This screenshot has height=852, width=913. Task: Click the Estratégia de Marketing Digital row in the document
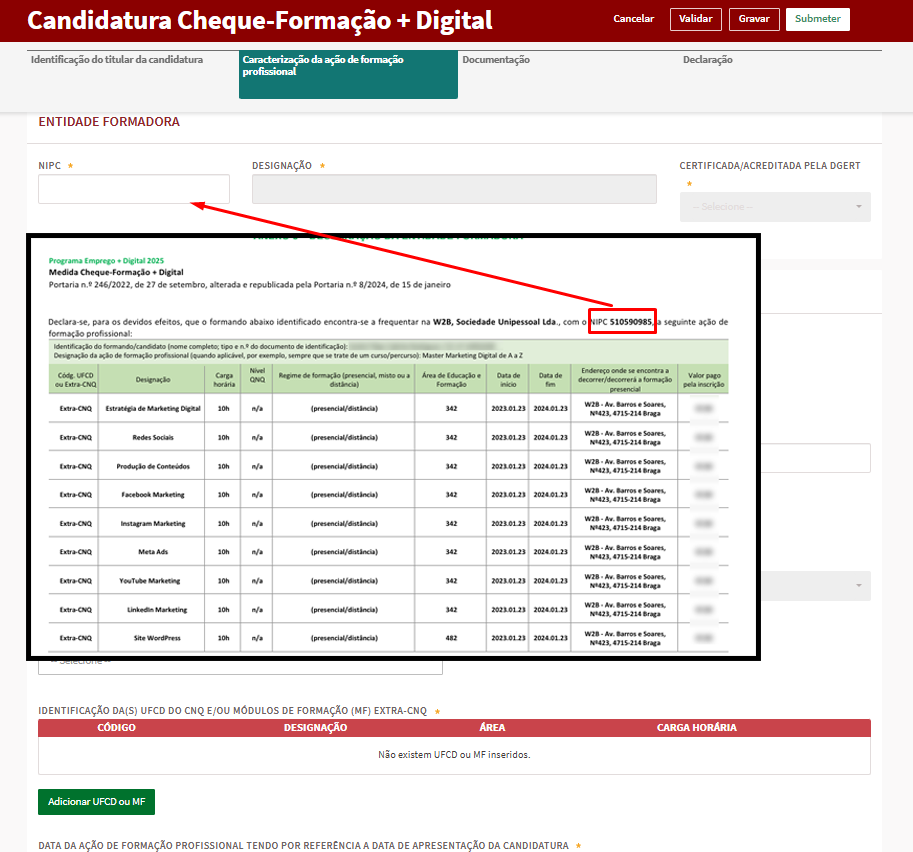point(153,408)
